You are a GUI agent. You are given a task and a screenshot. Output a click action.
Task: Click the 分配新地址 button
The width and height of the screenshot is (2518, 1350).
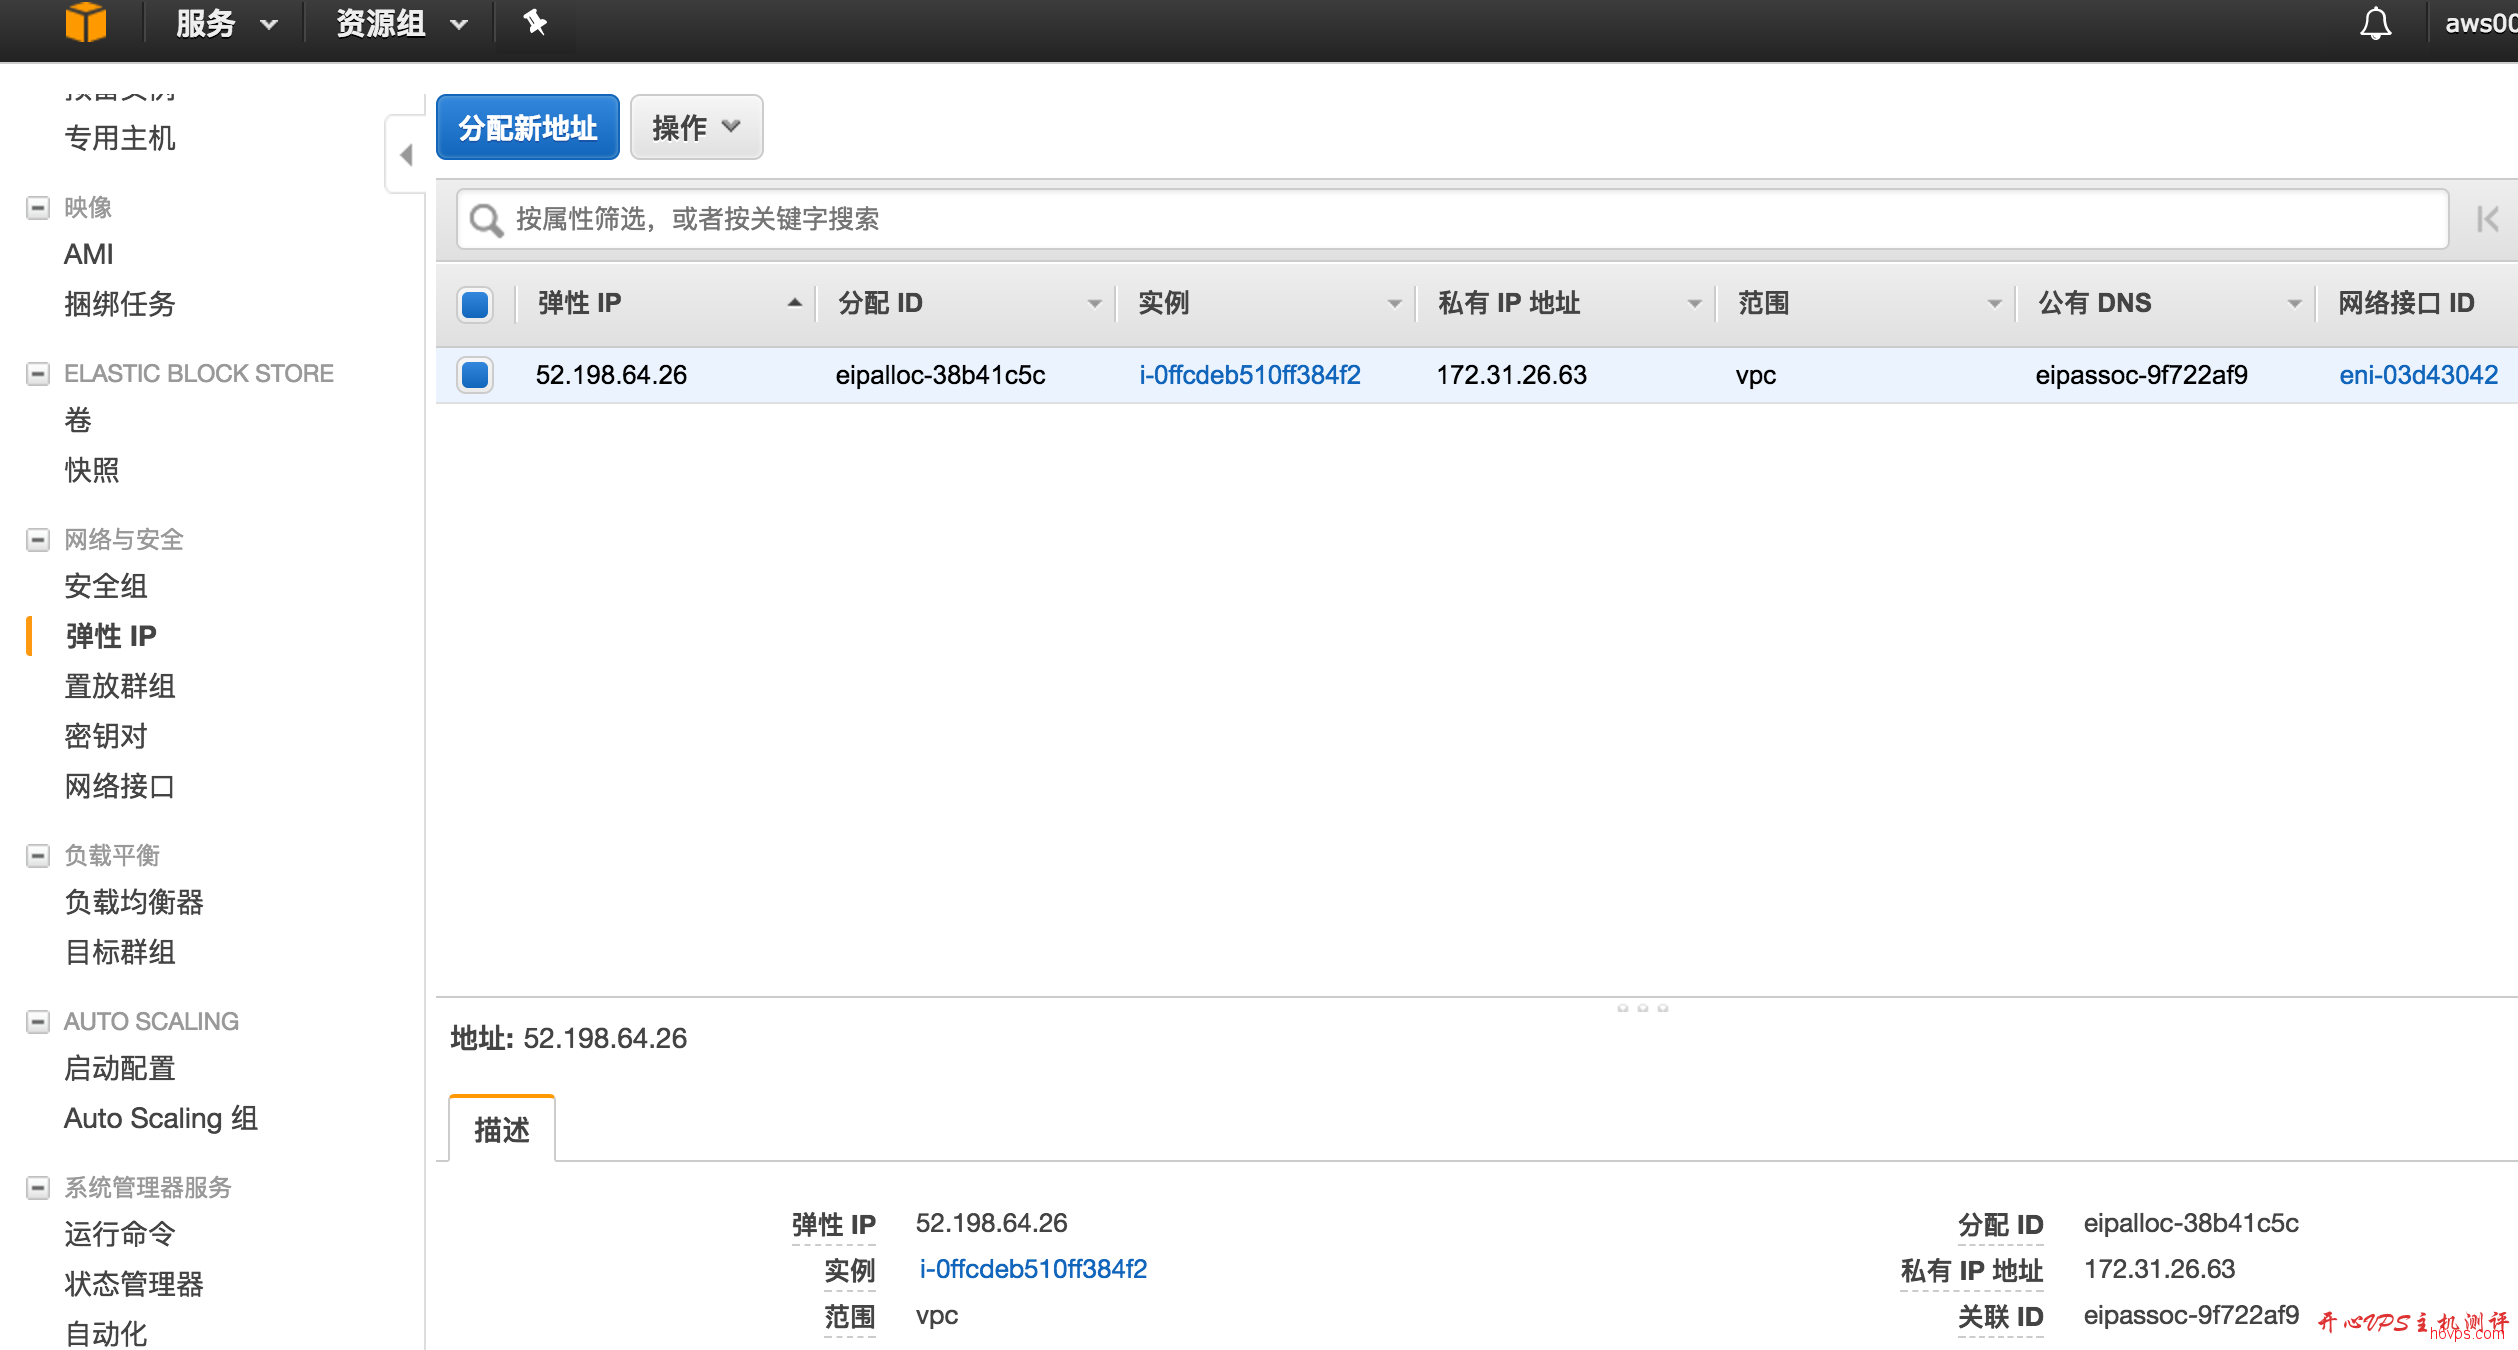click(527, 127)
